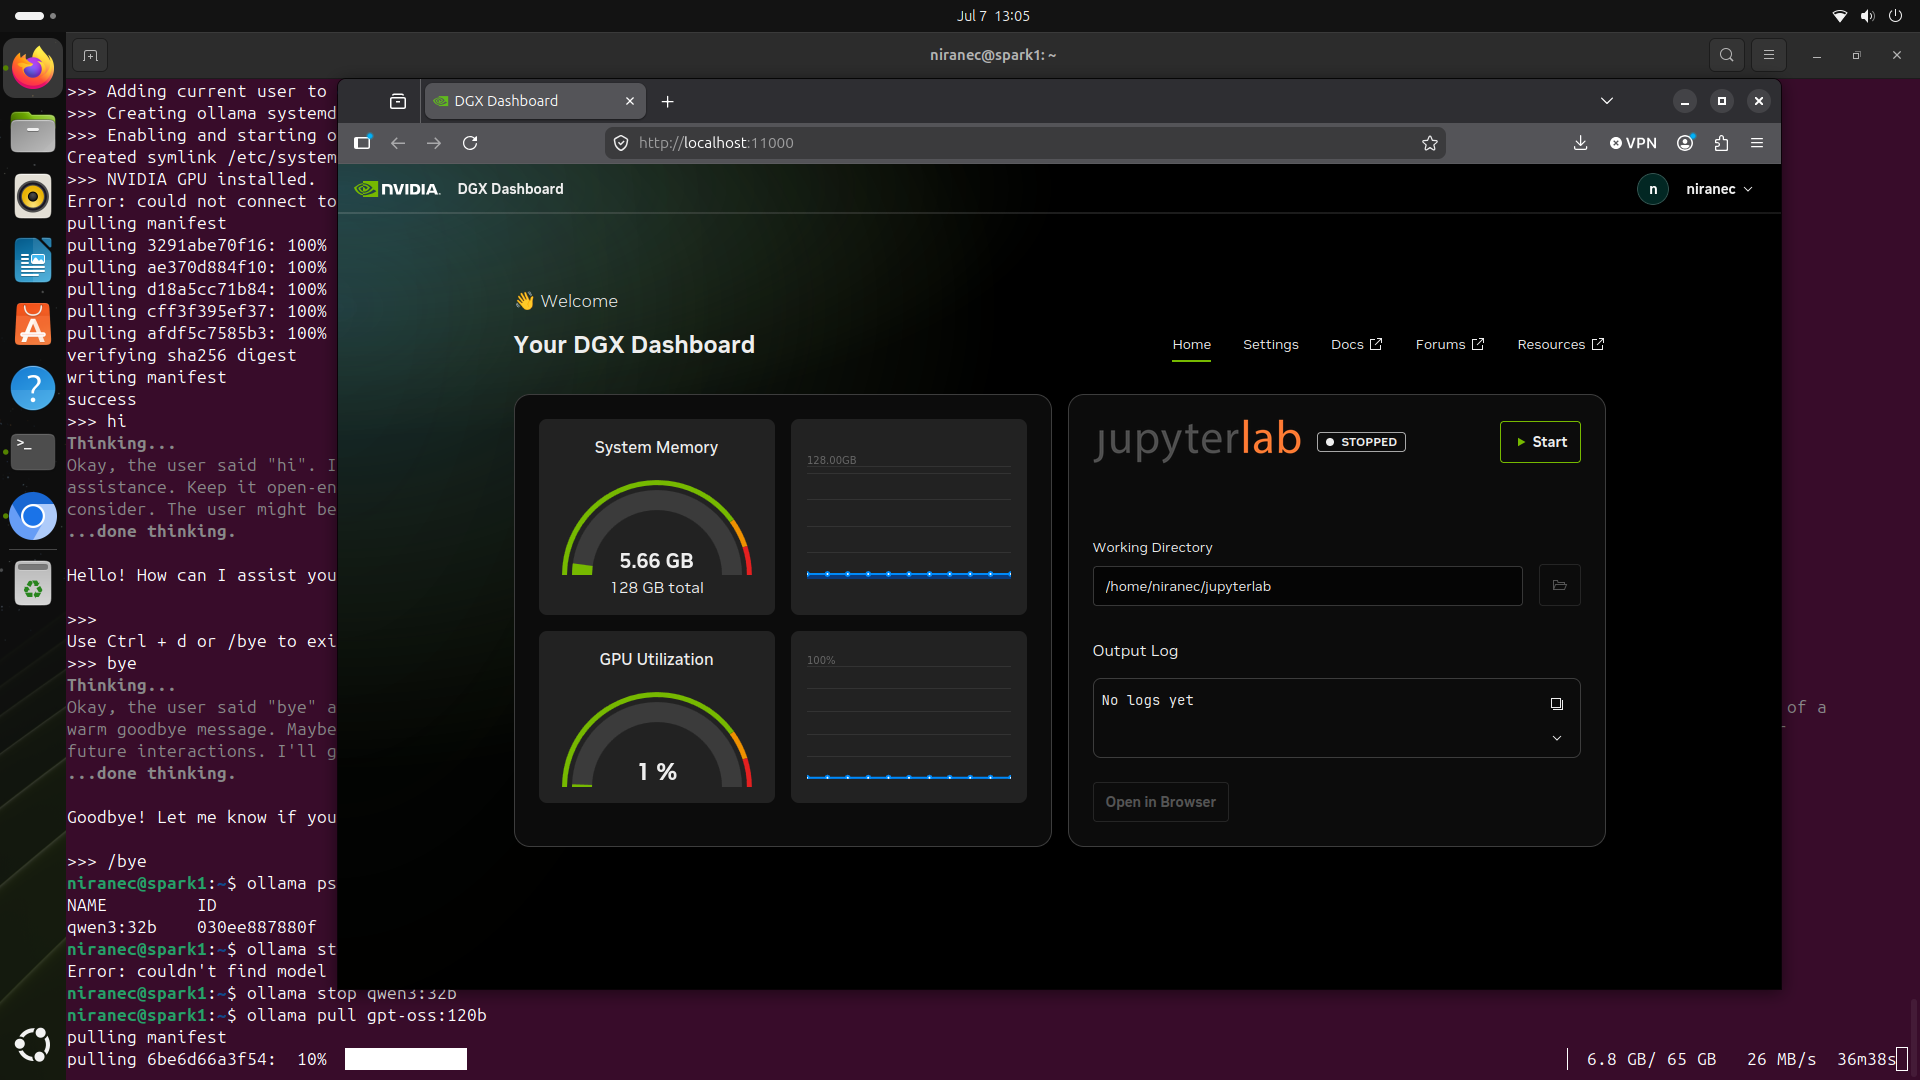Click 'ollama pull gpt-oss:120b' terminal line

(x=277, y=1016)
